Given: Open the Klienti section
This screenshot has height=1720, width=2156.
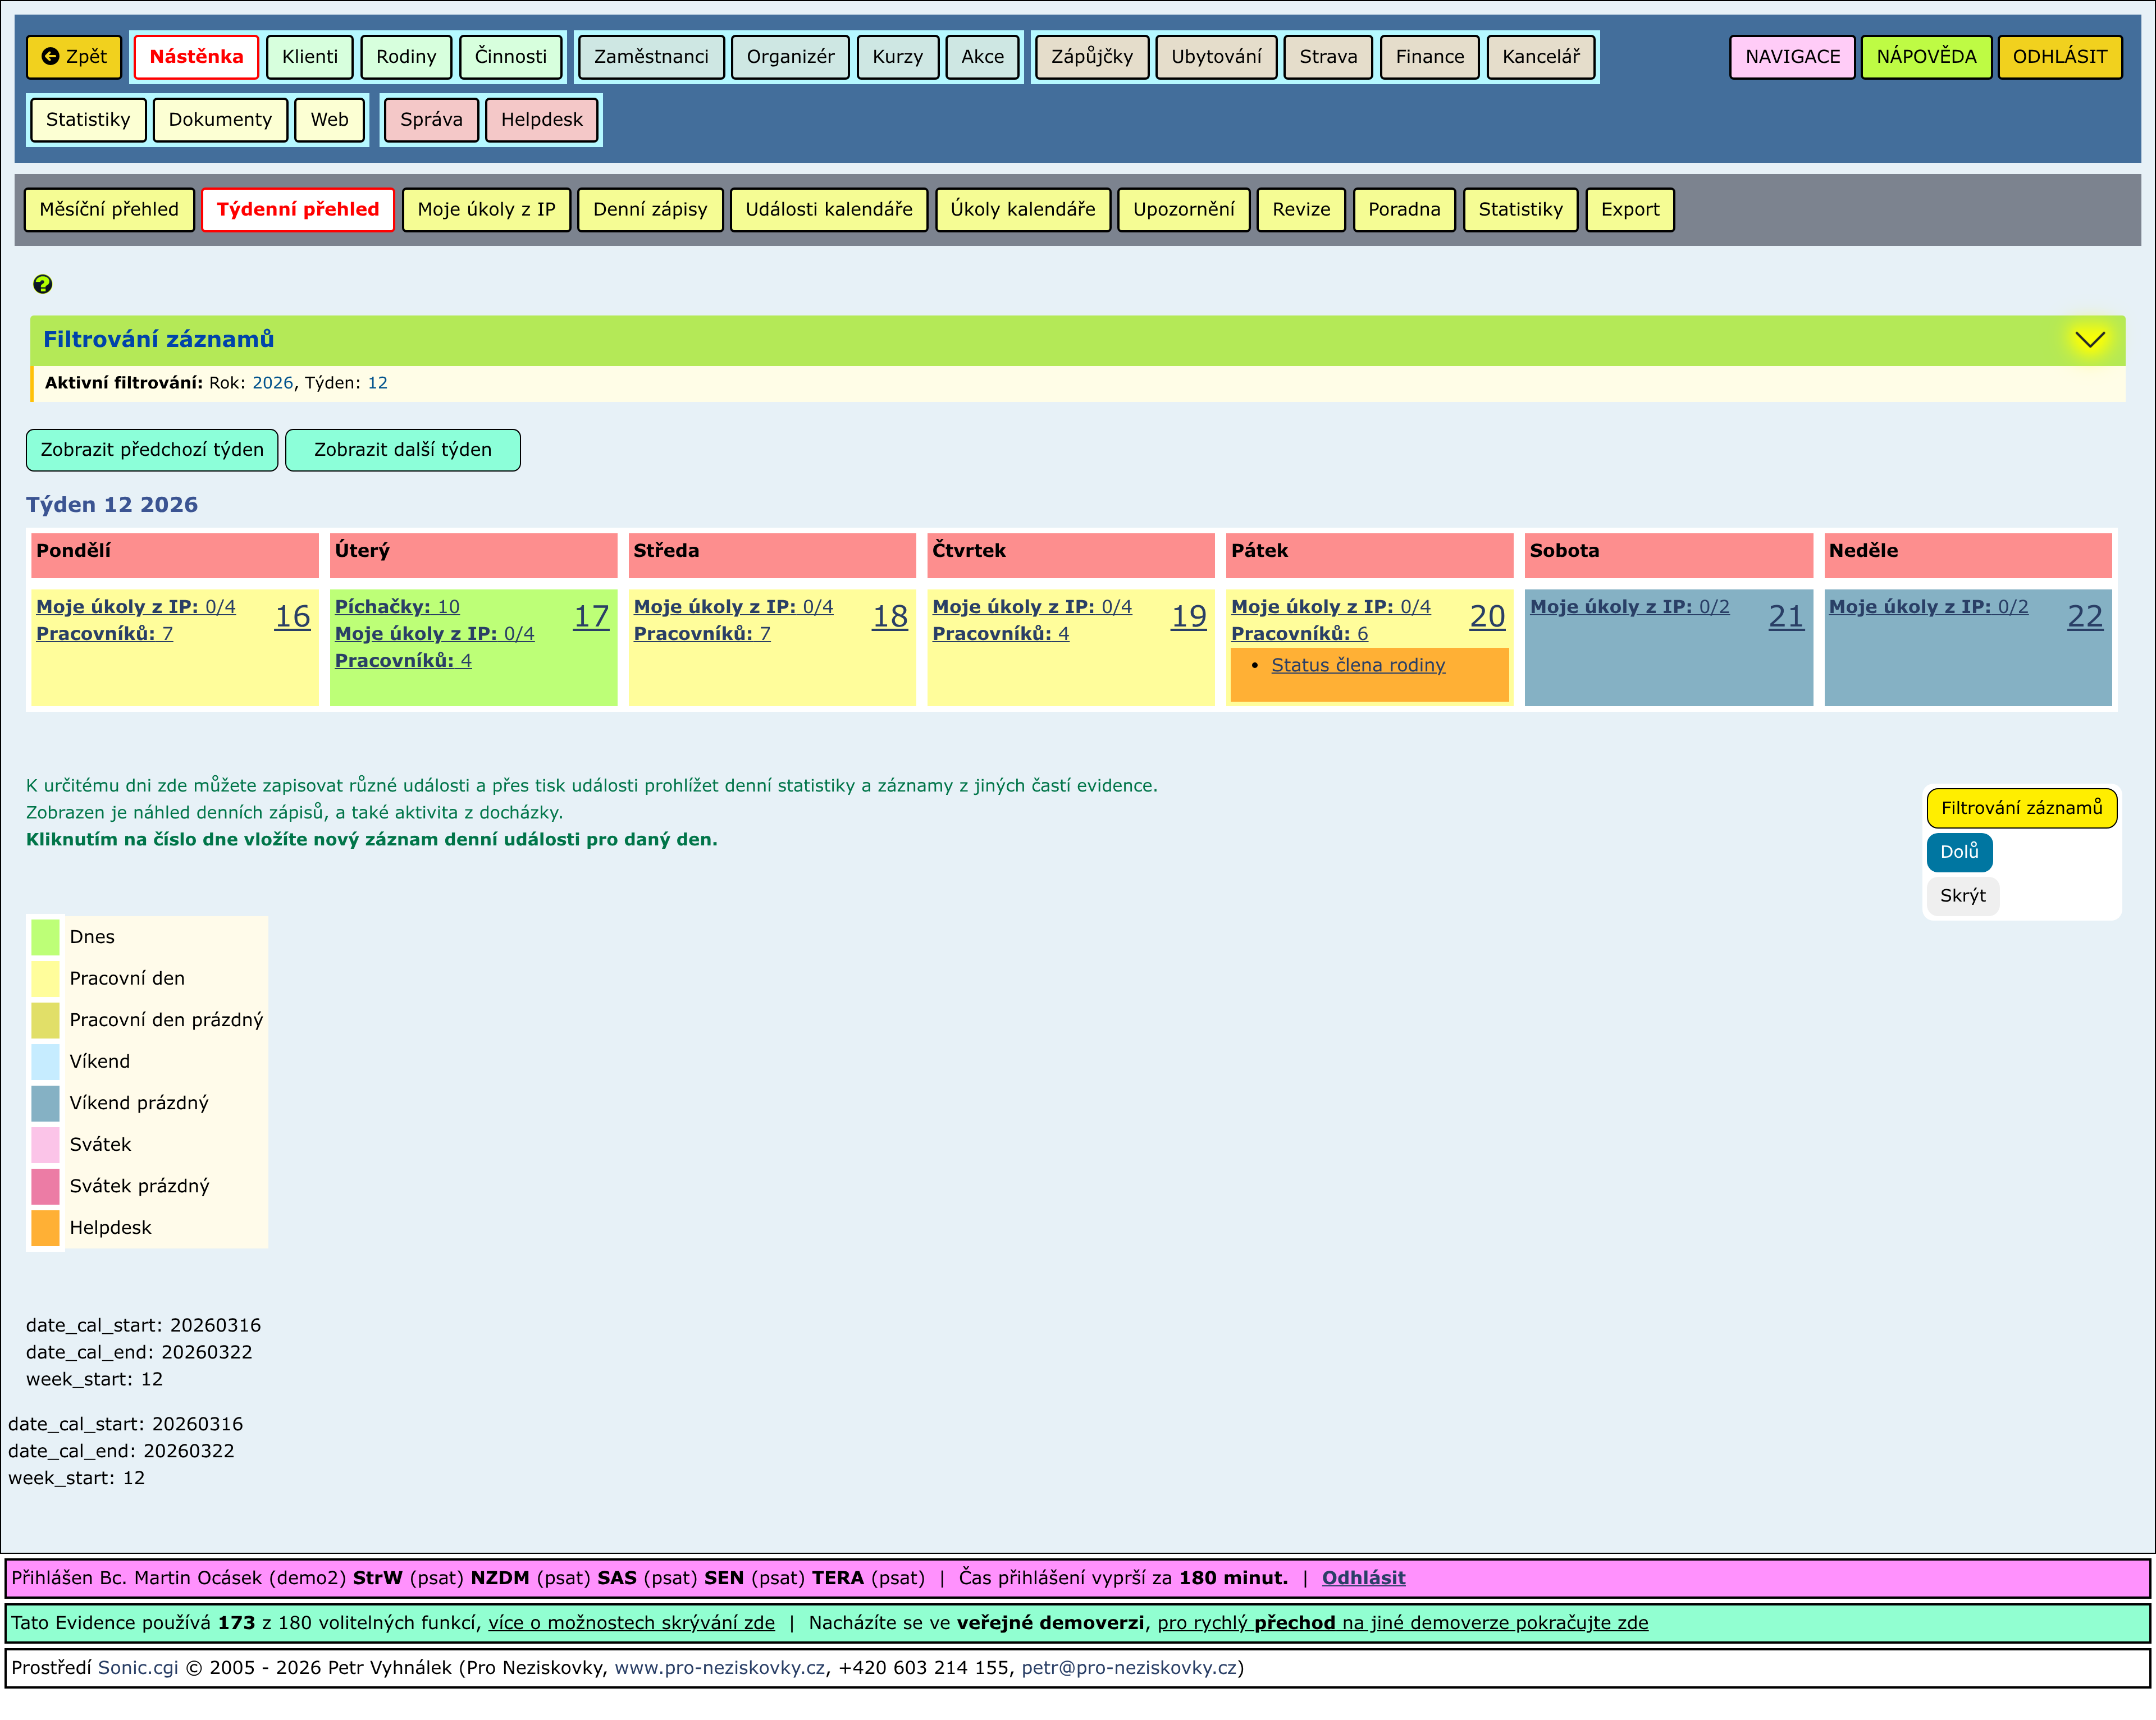Looking at the screenshot, I should point(309,57).
